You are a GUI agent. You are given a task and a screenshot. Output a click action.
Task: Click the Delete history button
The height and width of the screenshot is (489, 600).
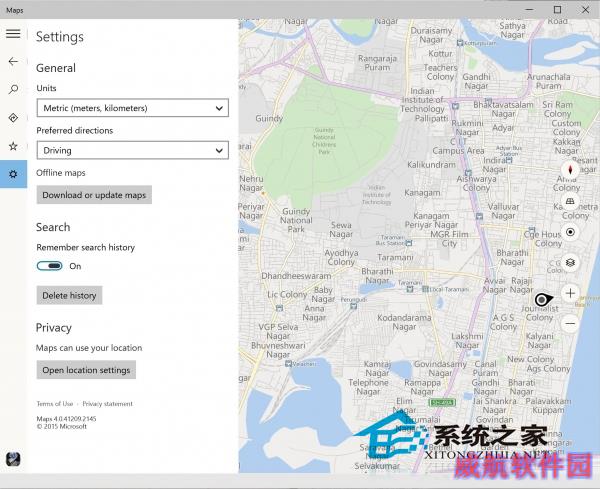69,295
